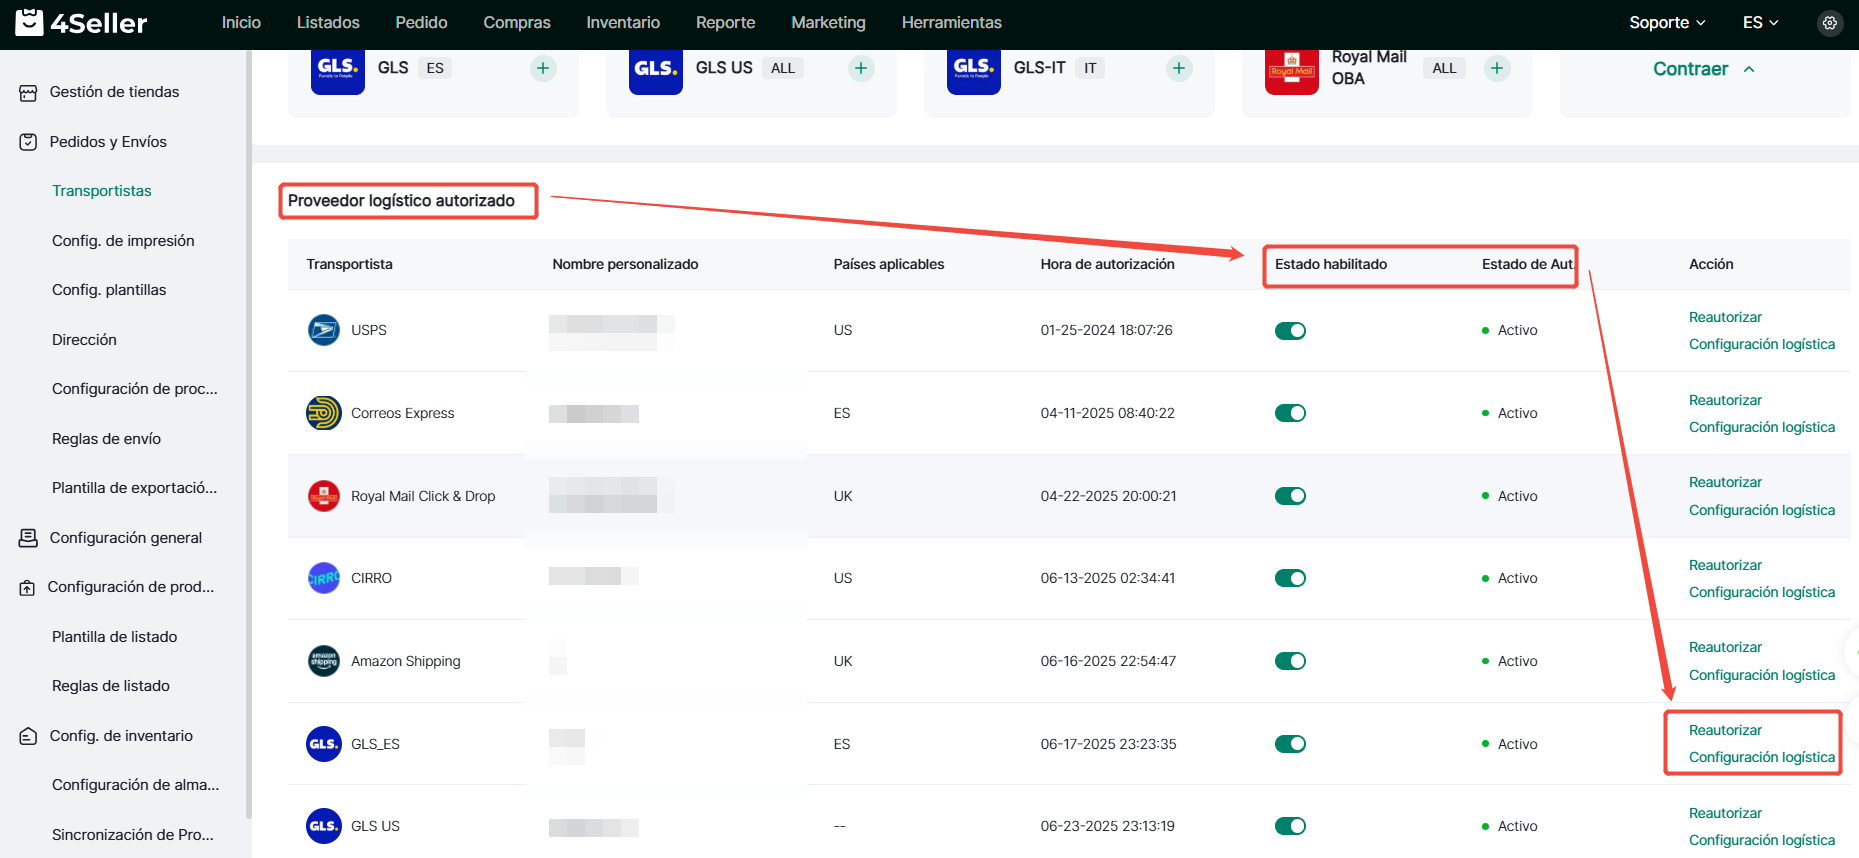The image size is (1859, 858).
Task: Open Plantilla de listado in sidebar
Action: coord(114,637)
